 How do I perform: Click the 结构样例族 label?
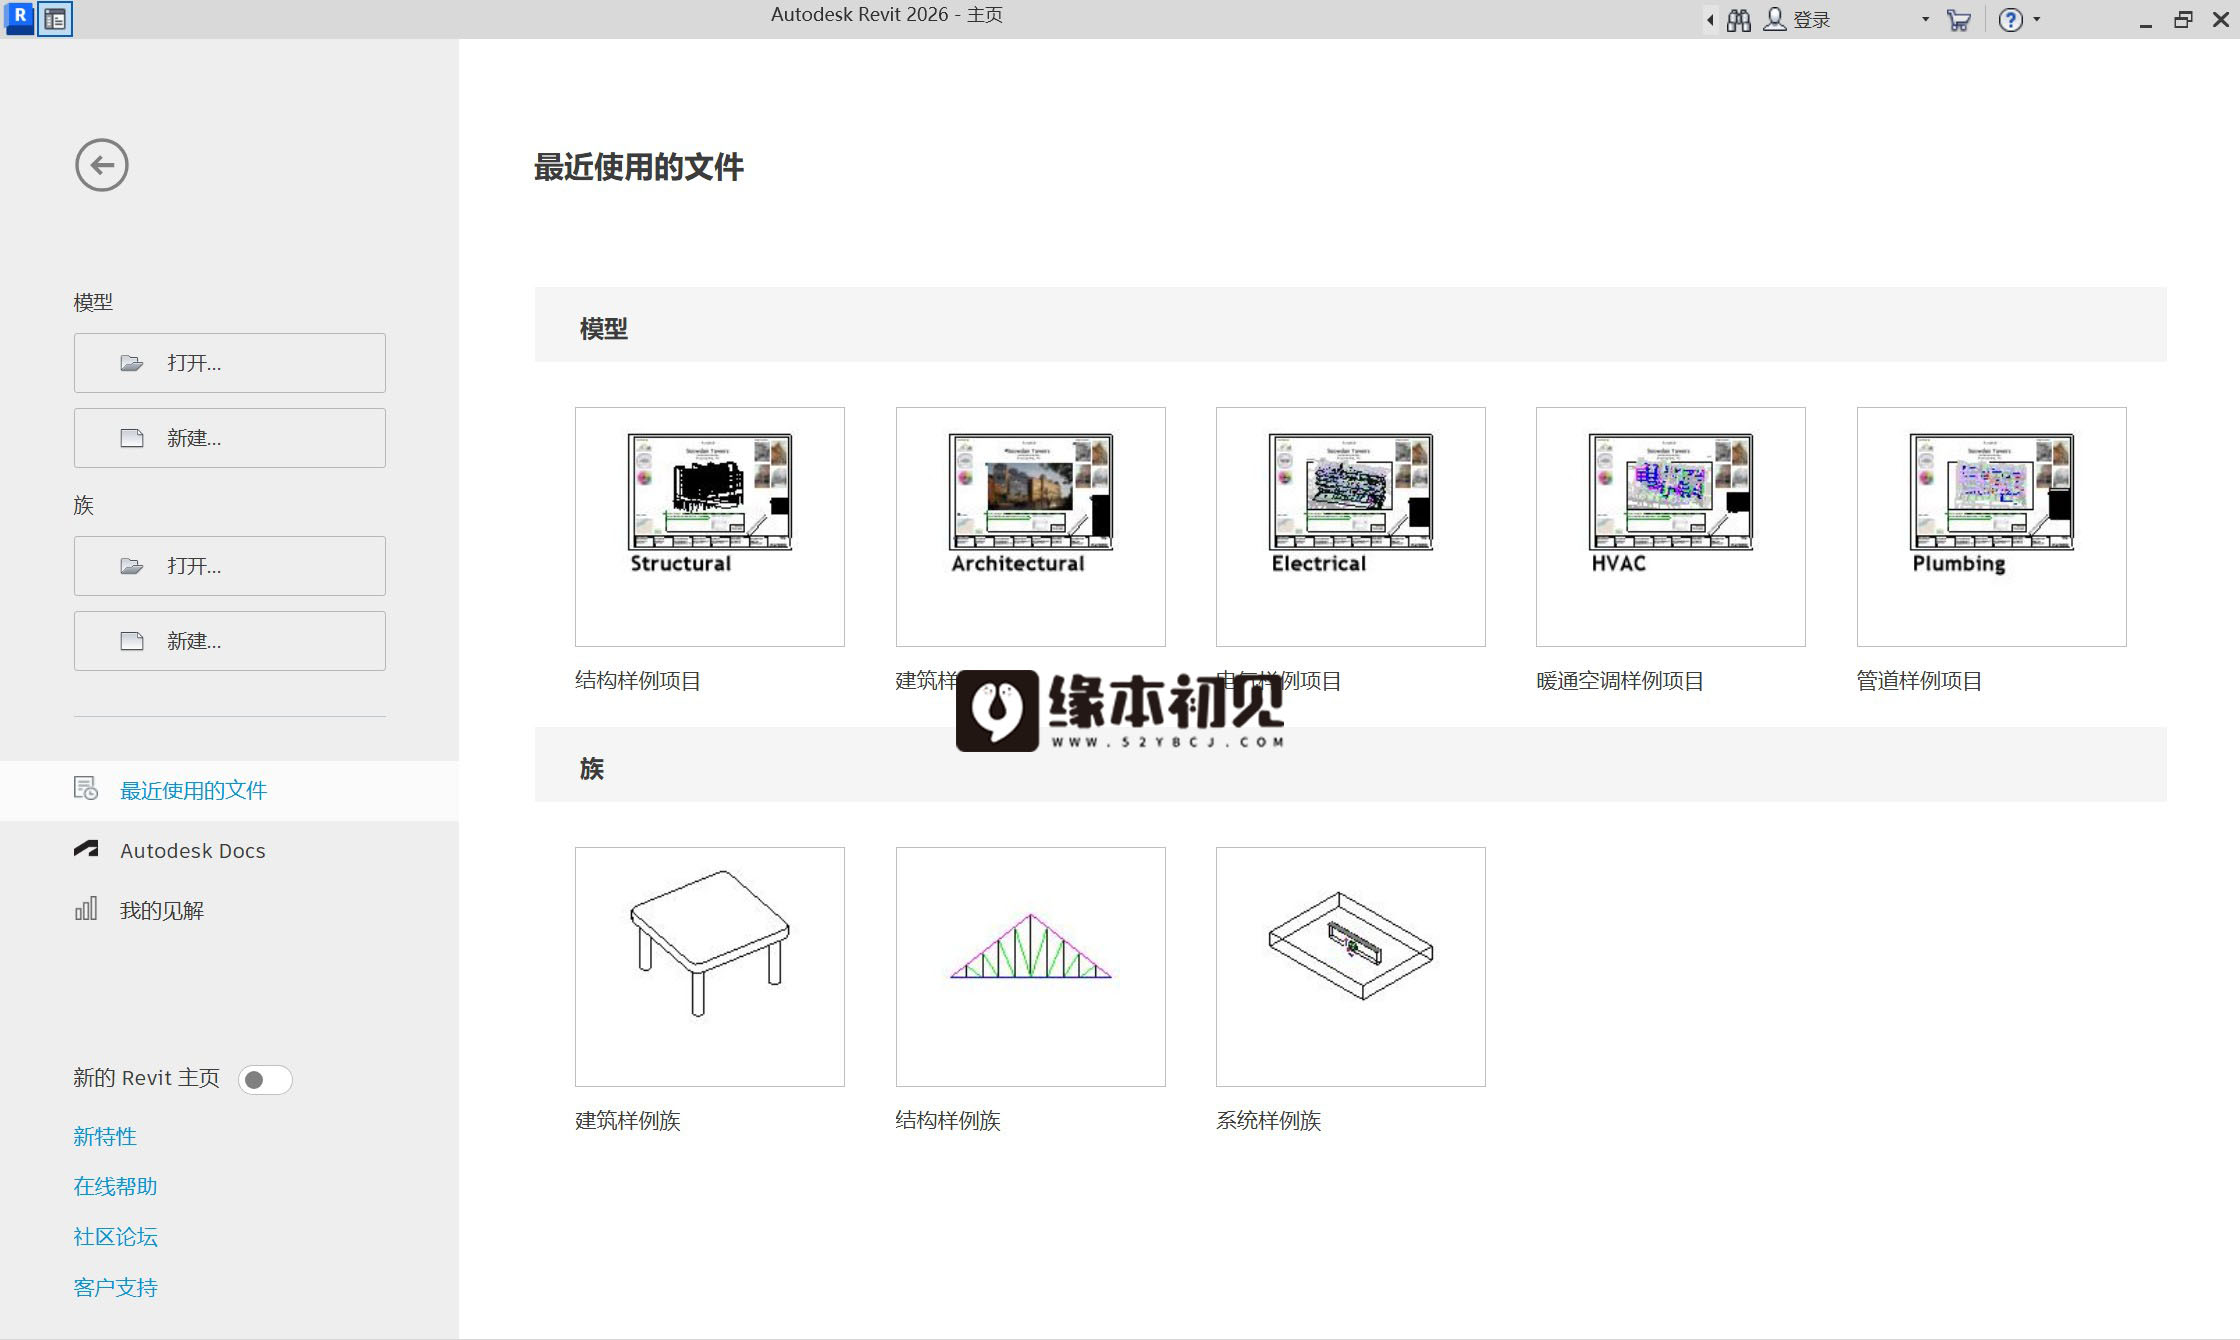[x=948, y=1121]
